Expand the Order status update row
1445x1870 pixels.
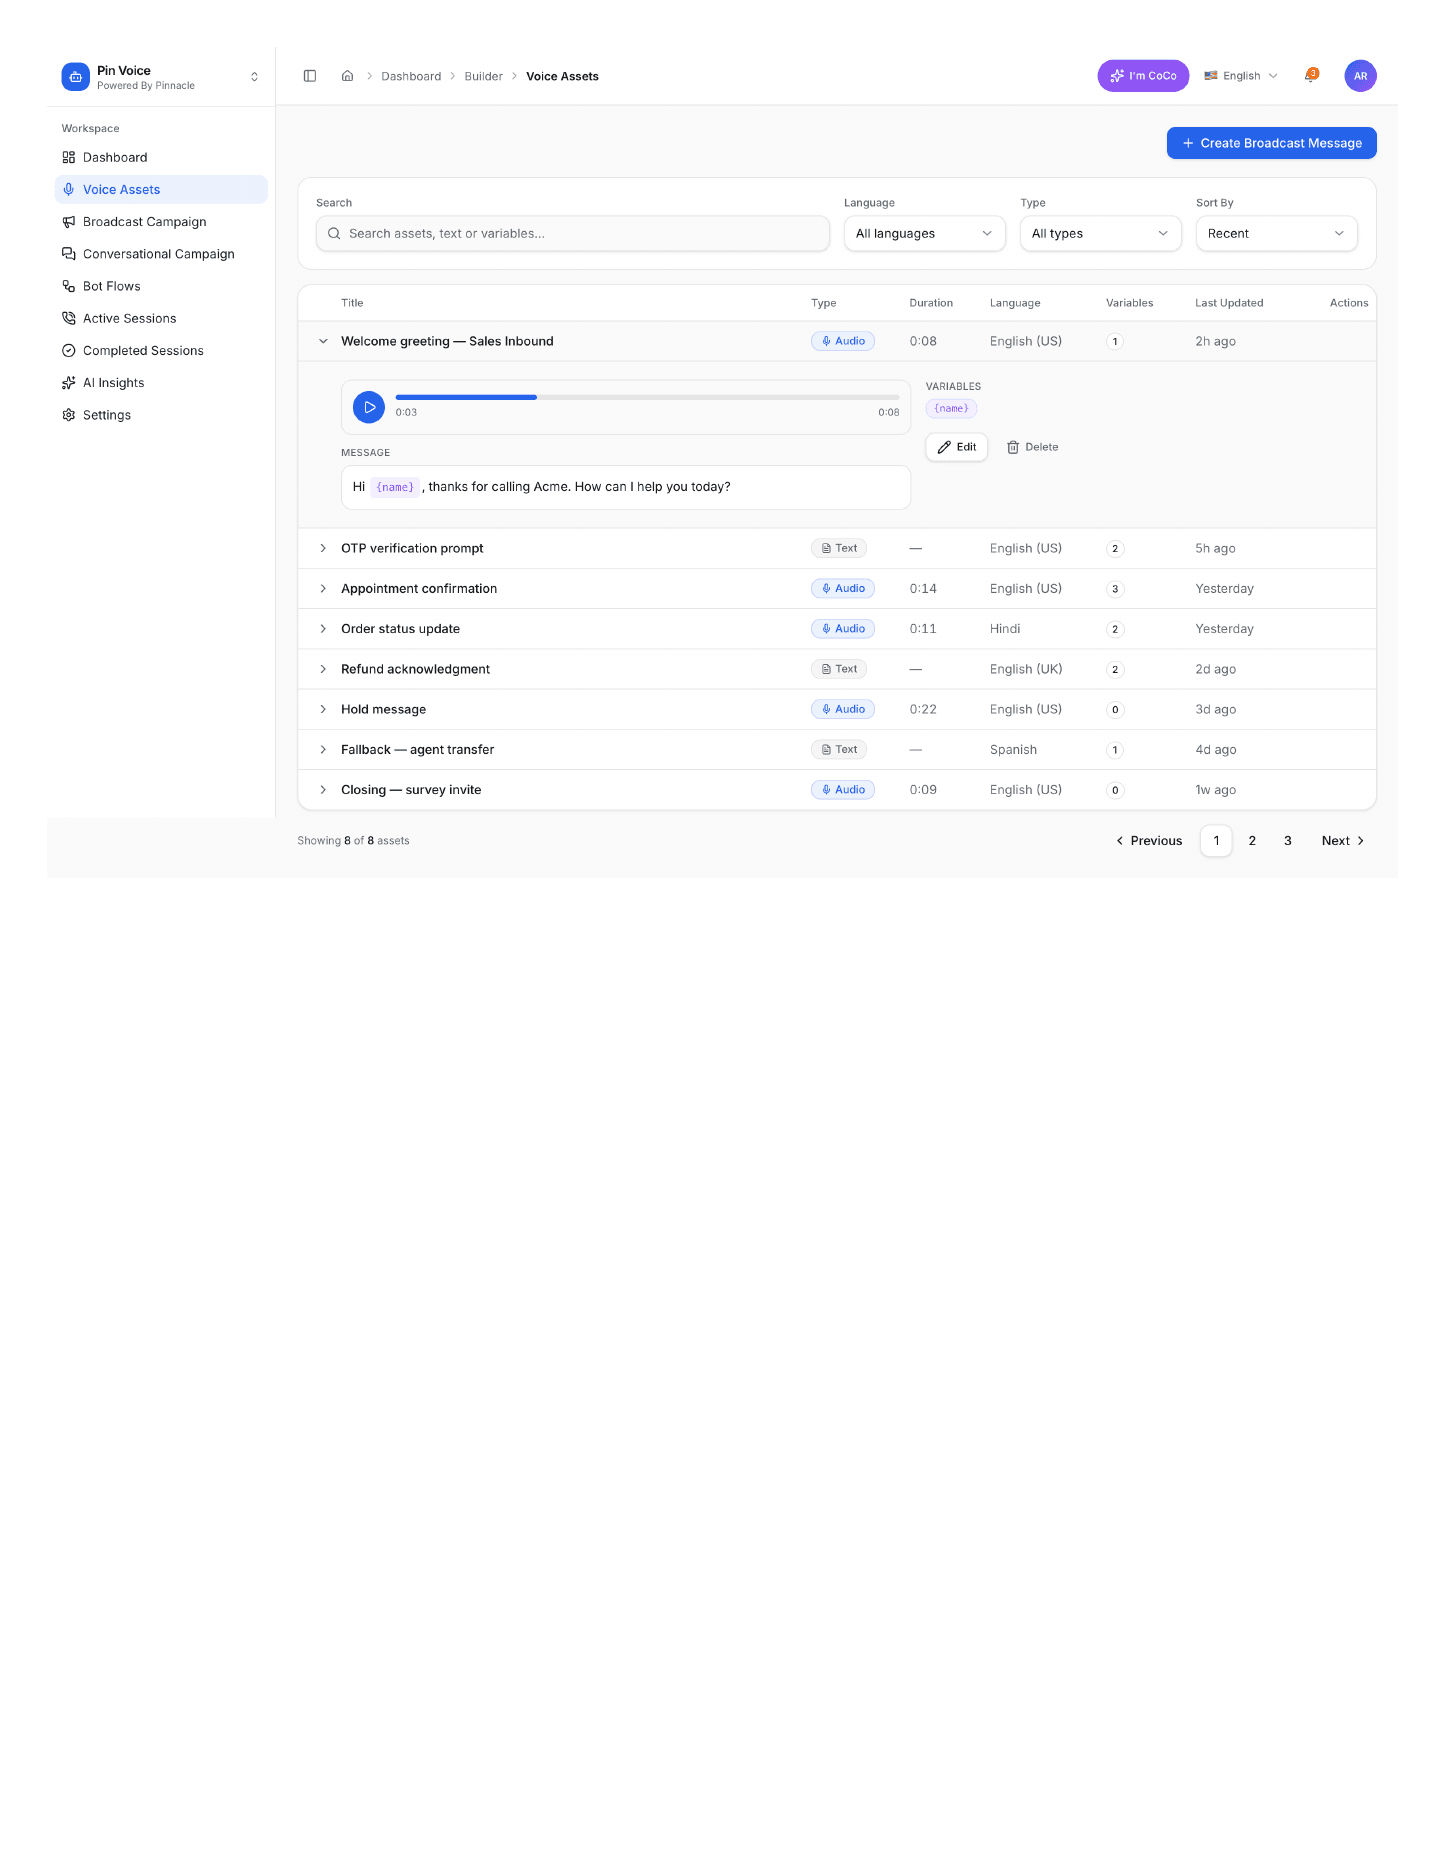coord(323,629)
